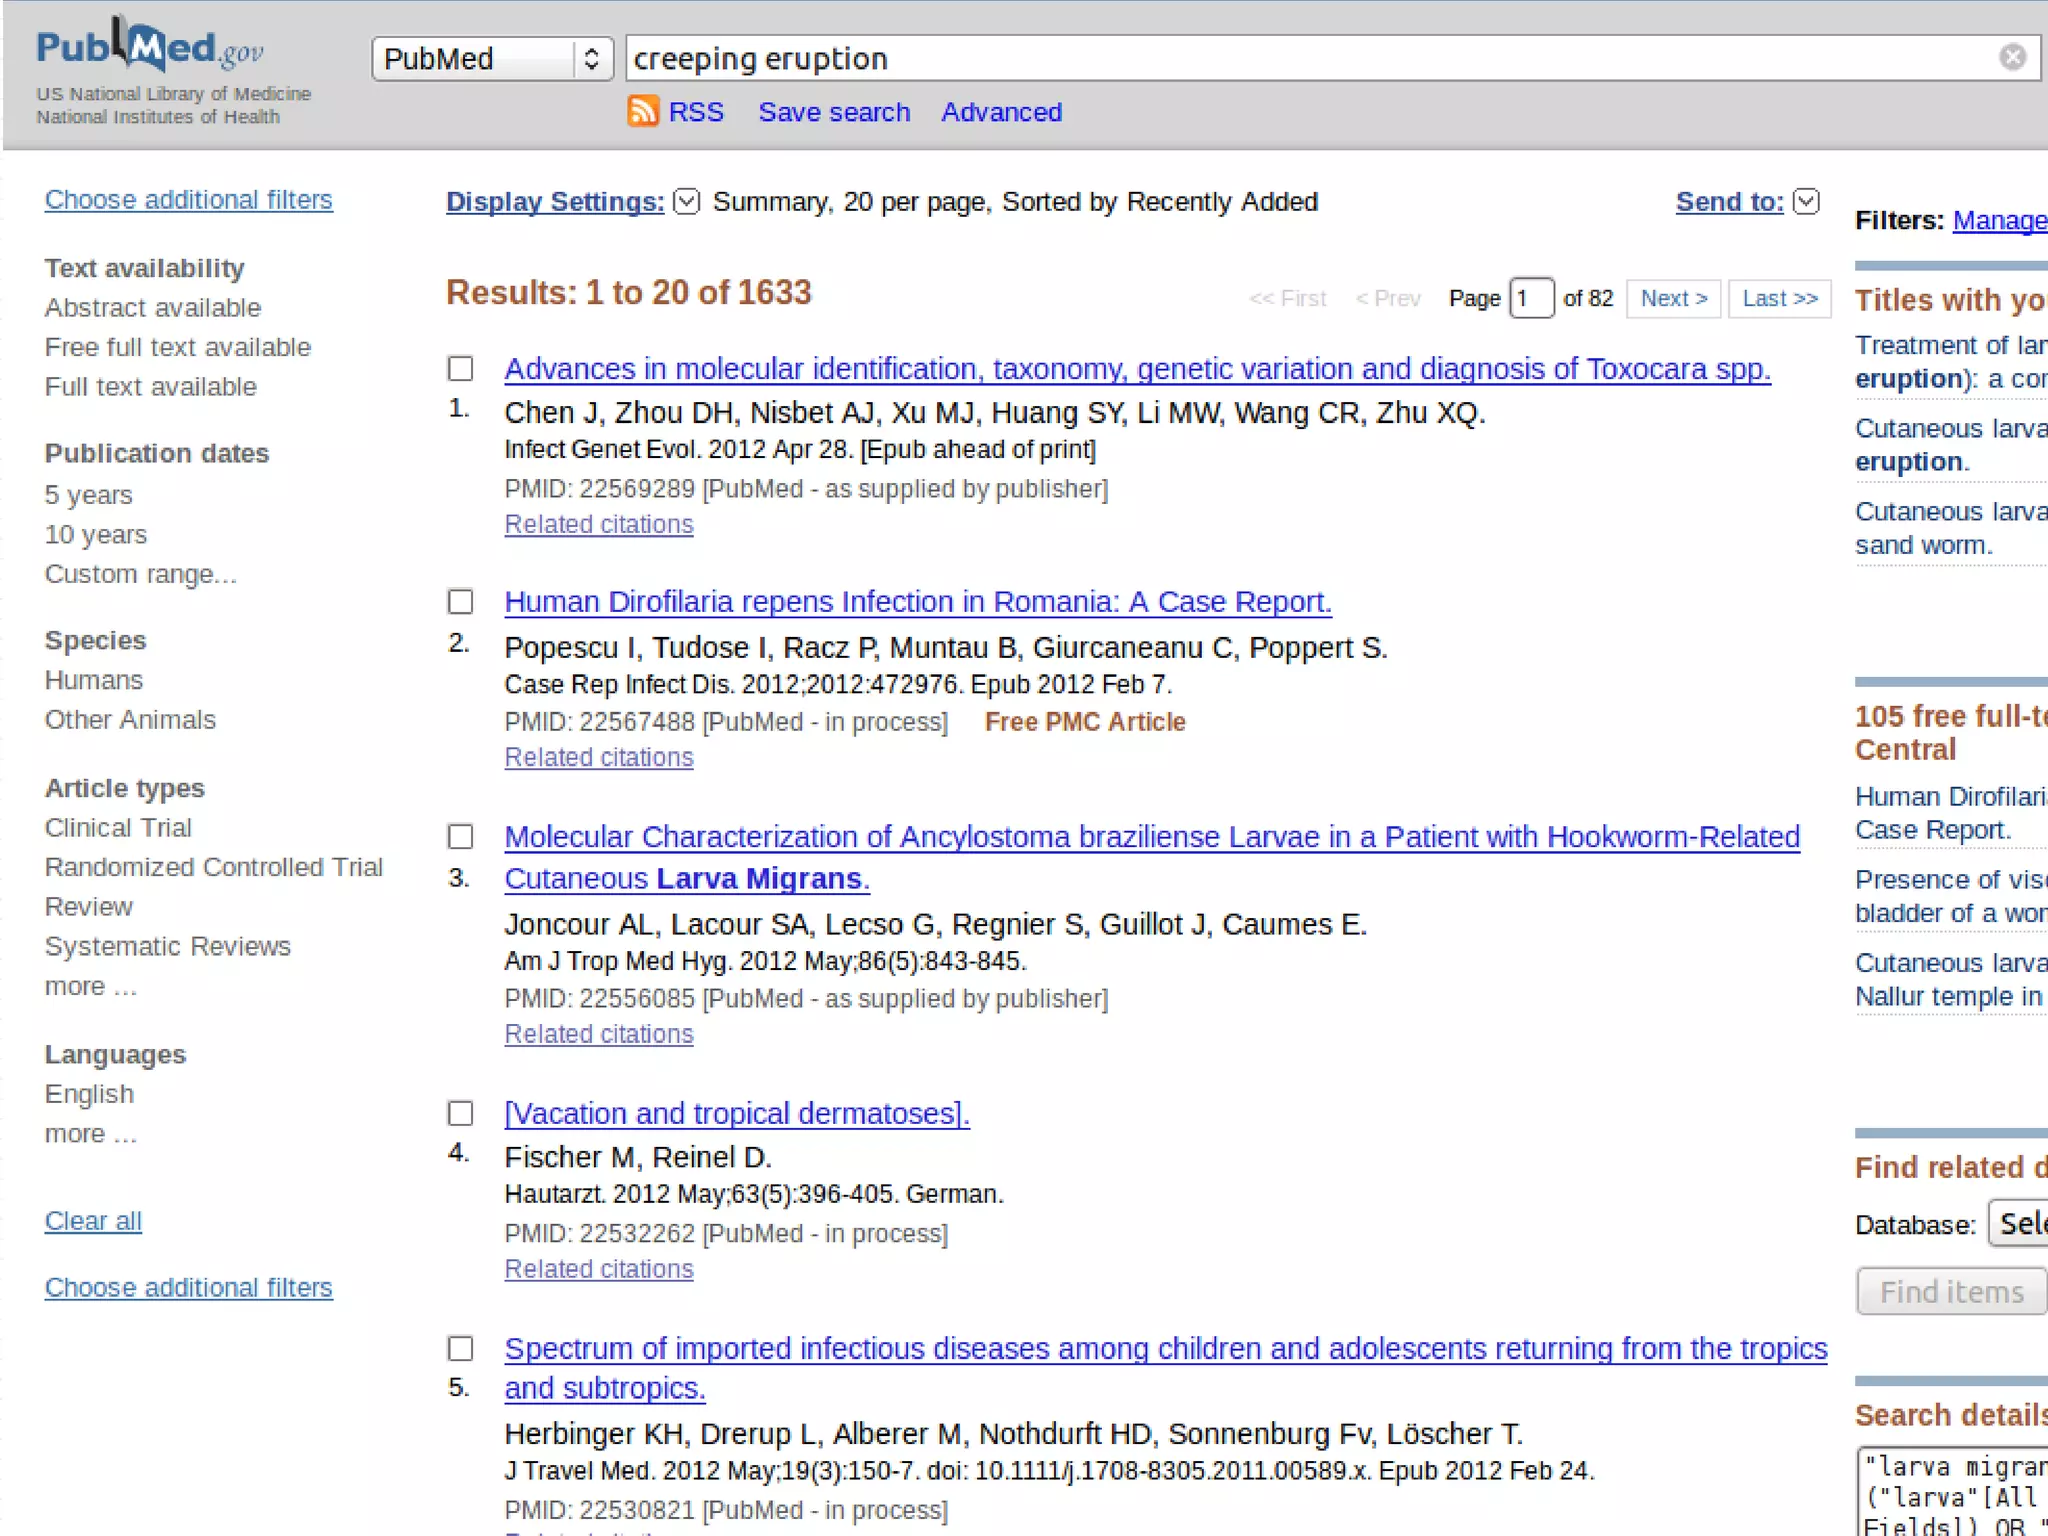2048x1536 pixels.
Task: Click Clear all filters link
Action: pos(93,1221)
